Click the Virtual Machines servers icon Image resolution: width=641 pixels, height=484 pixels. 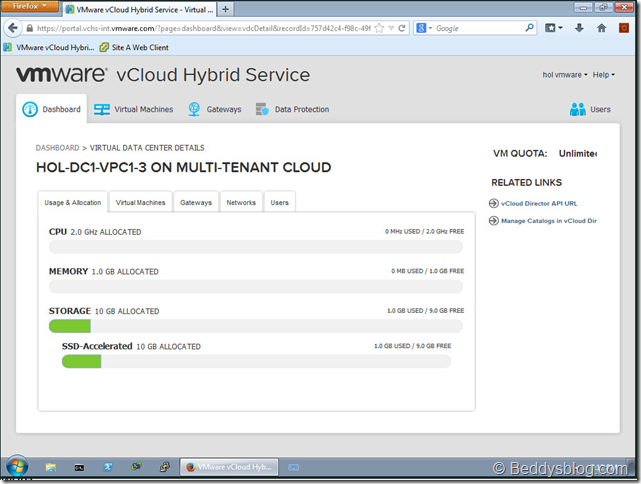(x=102, y=109)
